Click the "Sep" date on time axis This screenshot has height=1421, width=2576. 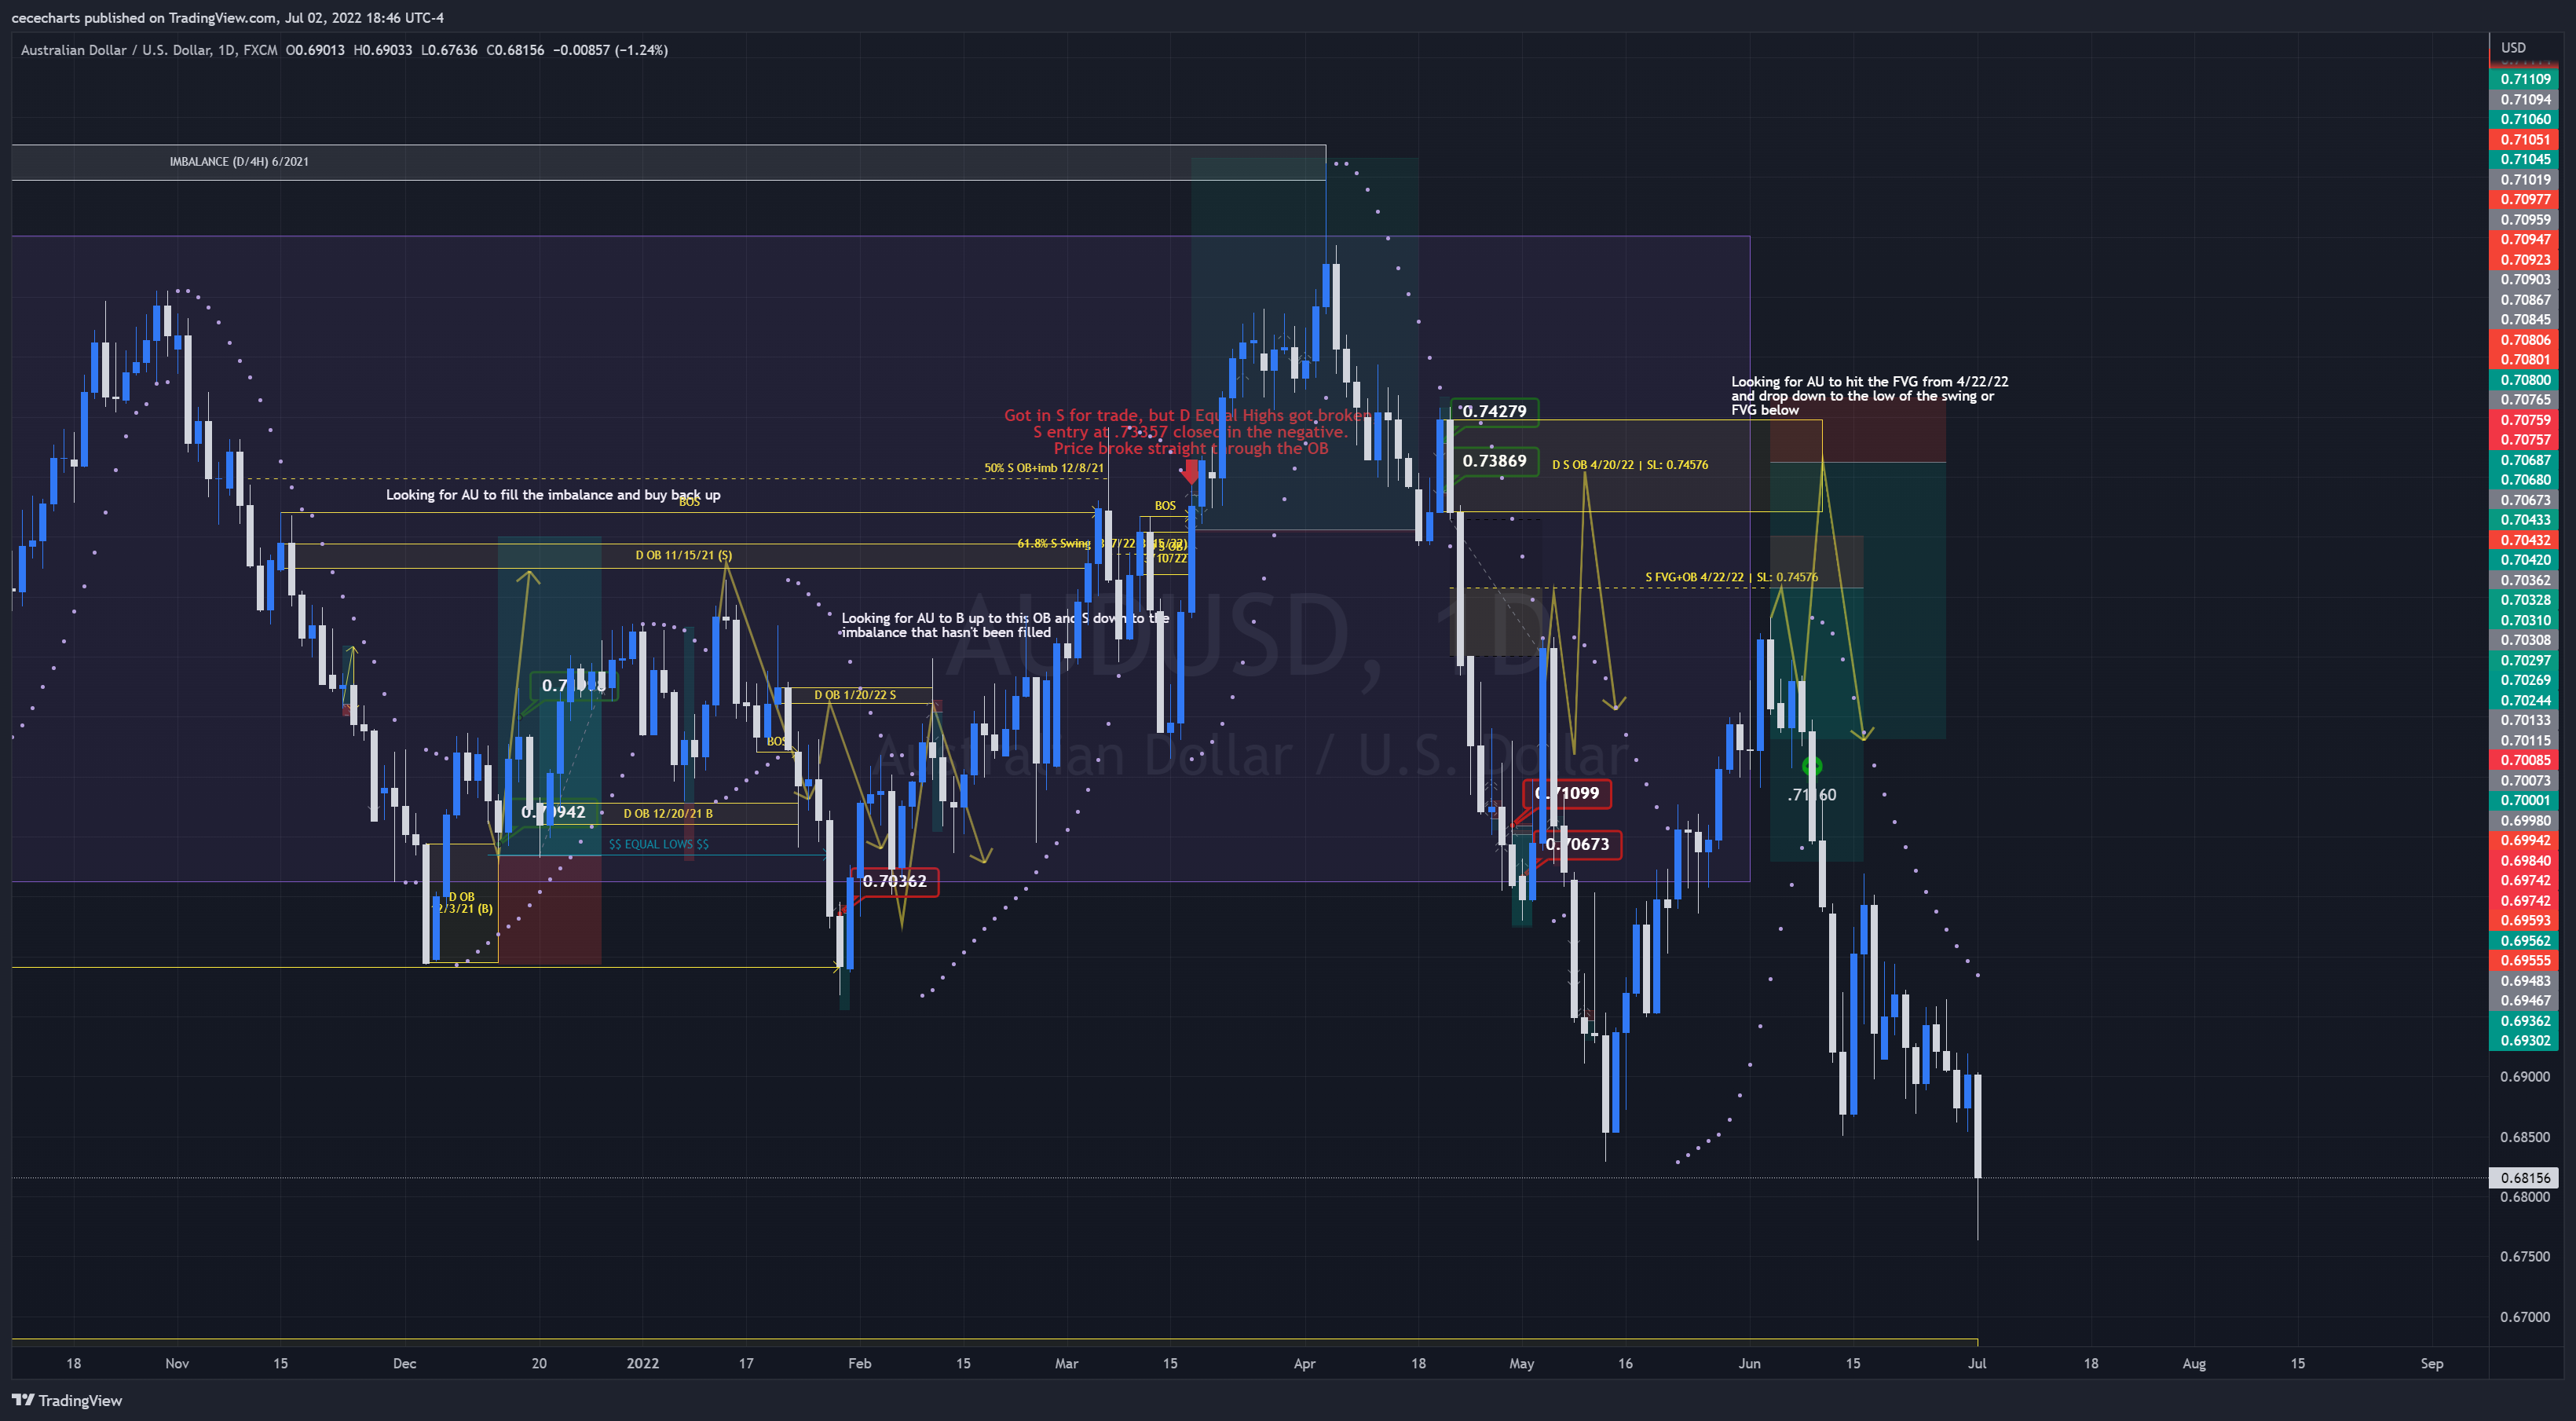(x=2432, y=1363)
